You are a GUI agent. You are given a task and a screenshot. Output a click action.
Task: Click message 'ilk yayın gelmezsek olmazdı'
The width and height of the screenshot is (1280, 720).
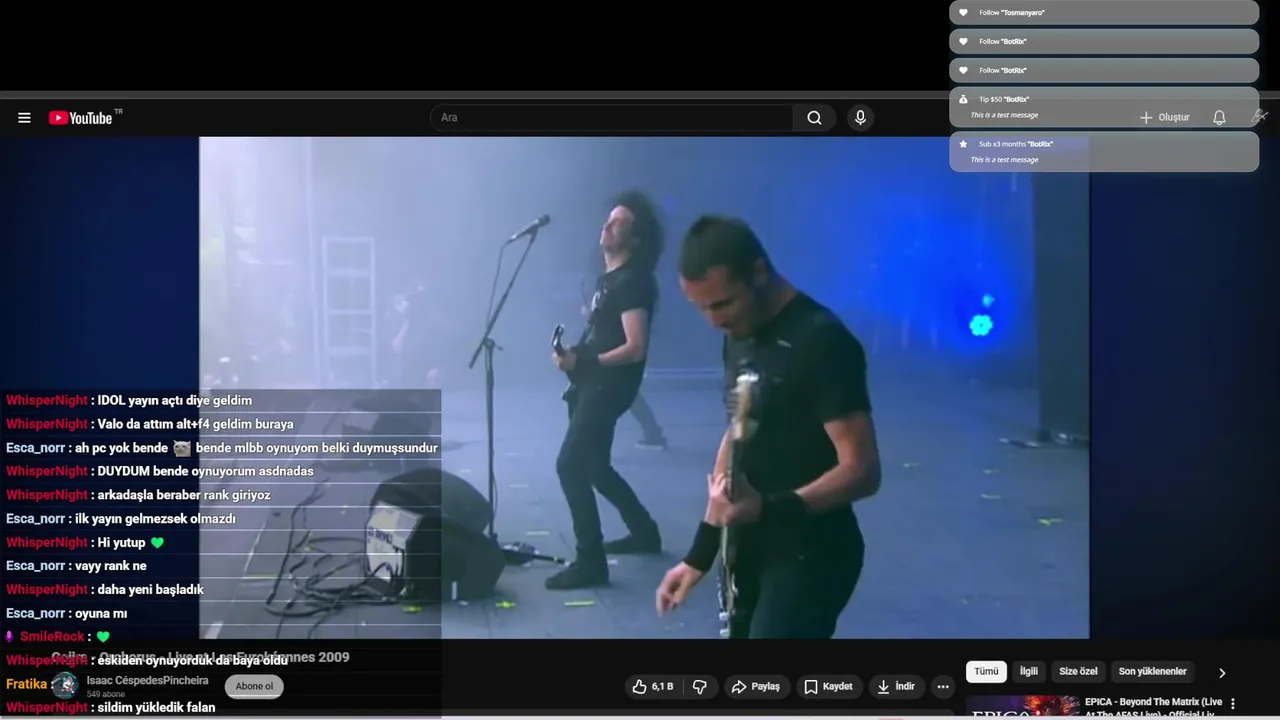point(155,519)
